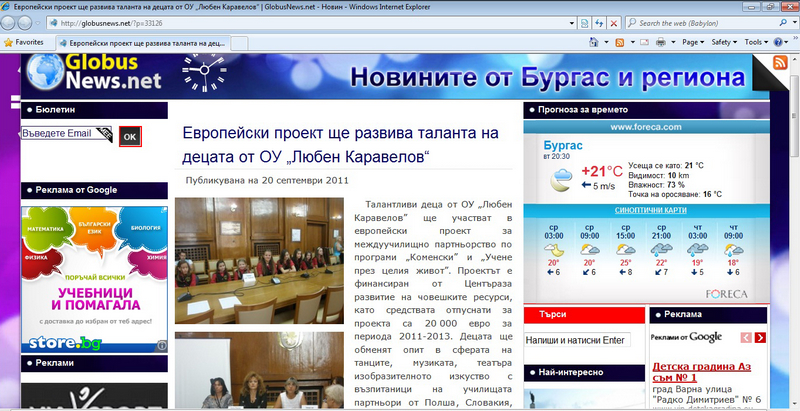The width and height of the screenshot is (800, 411).
Task: Click the blue Help question mark icon
Action: click(x=778, y=42)
